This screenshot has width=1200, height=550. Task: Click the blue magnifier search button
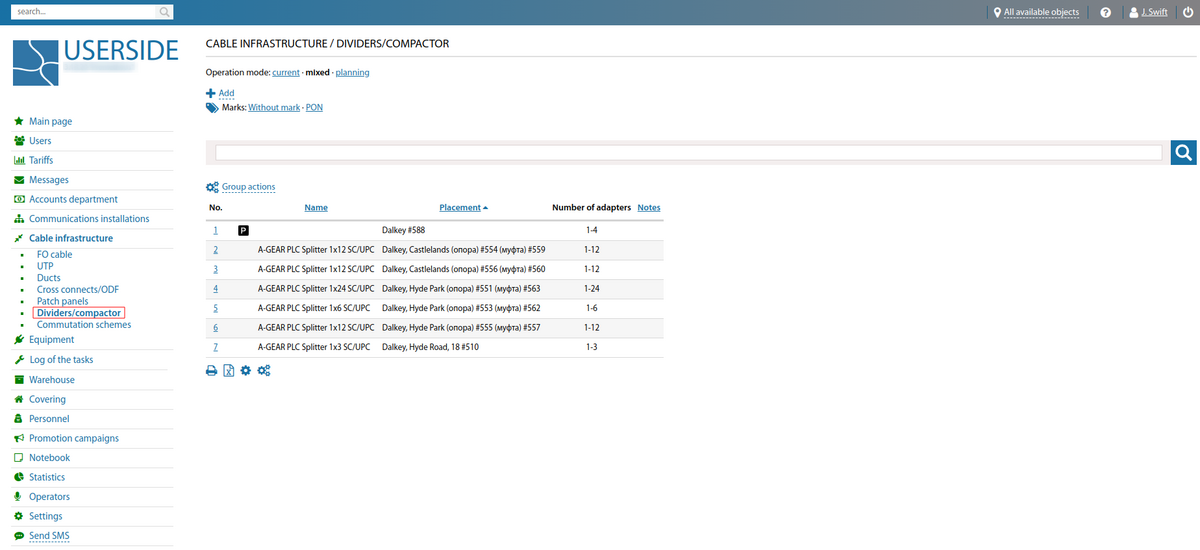(x=1183, y=152)
